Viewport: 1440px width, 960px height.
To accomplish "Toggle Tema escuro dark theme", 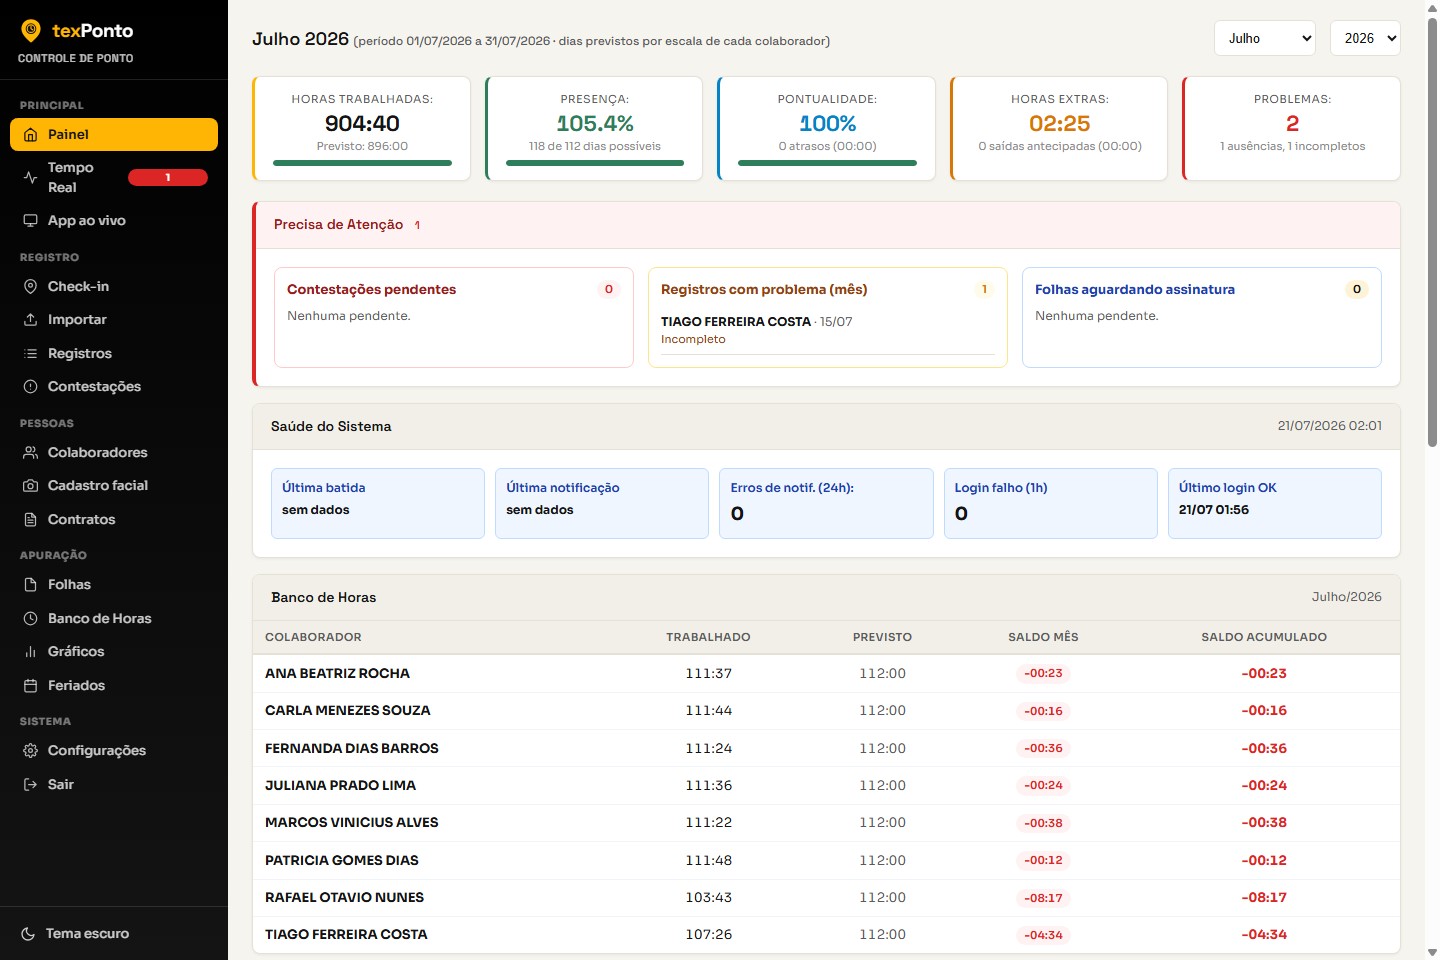I will 114,934.
